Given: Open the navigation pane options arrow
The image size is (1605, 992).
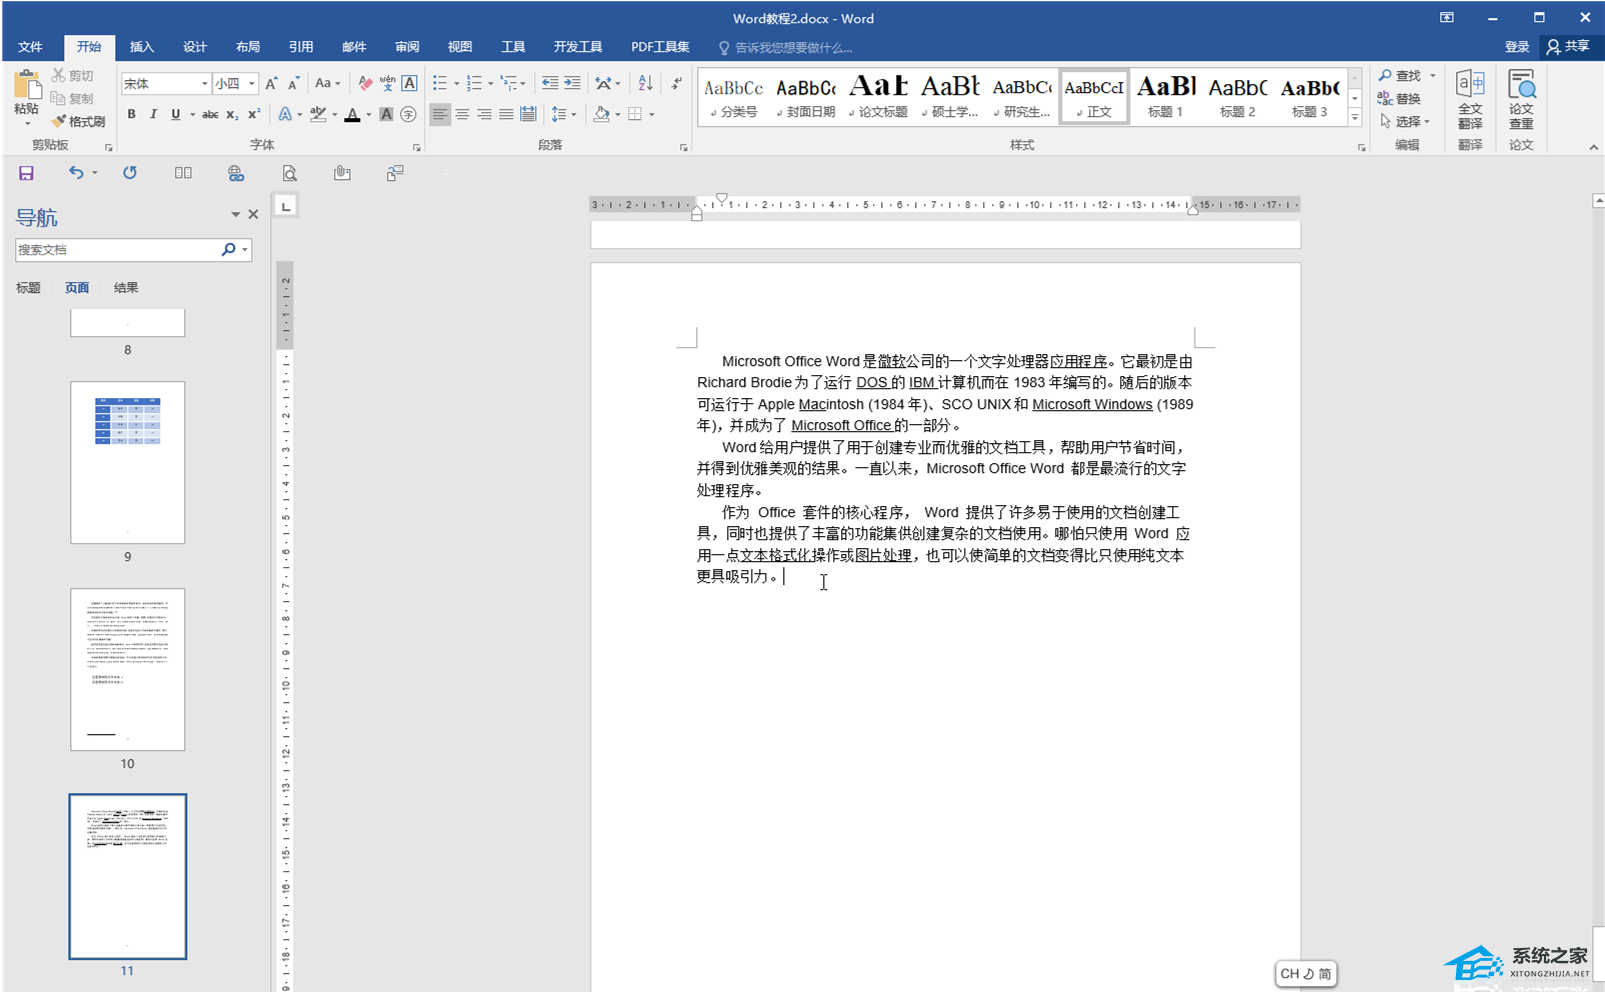Looking at the screenshot, I should pos(235,215).
